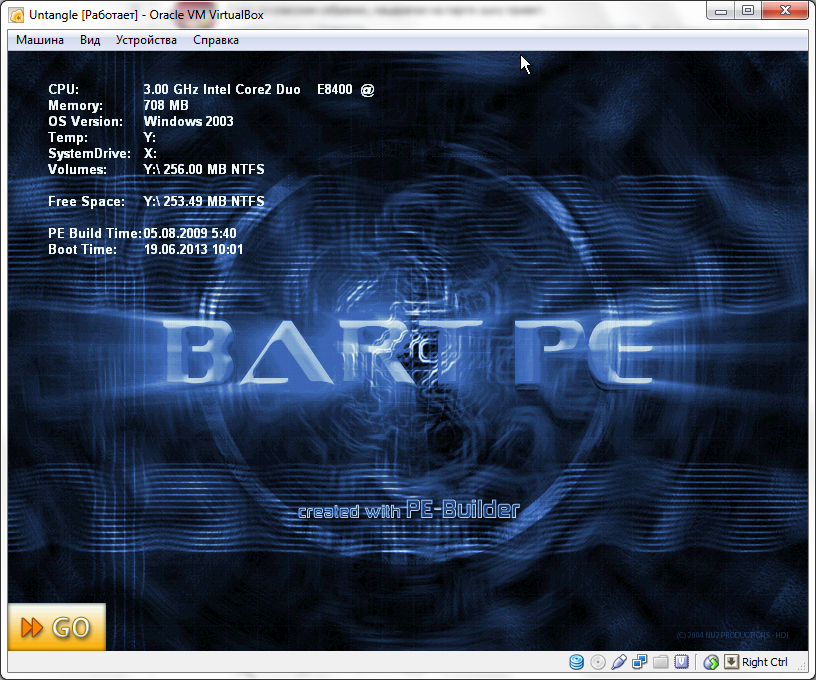Click the mouse integration globe icon
Image resolution: width=816 pixels, height=680 pixels.
(711, 662)
